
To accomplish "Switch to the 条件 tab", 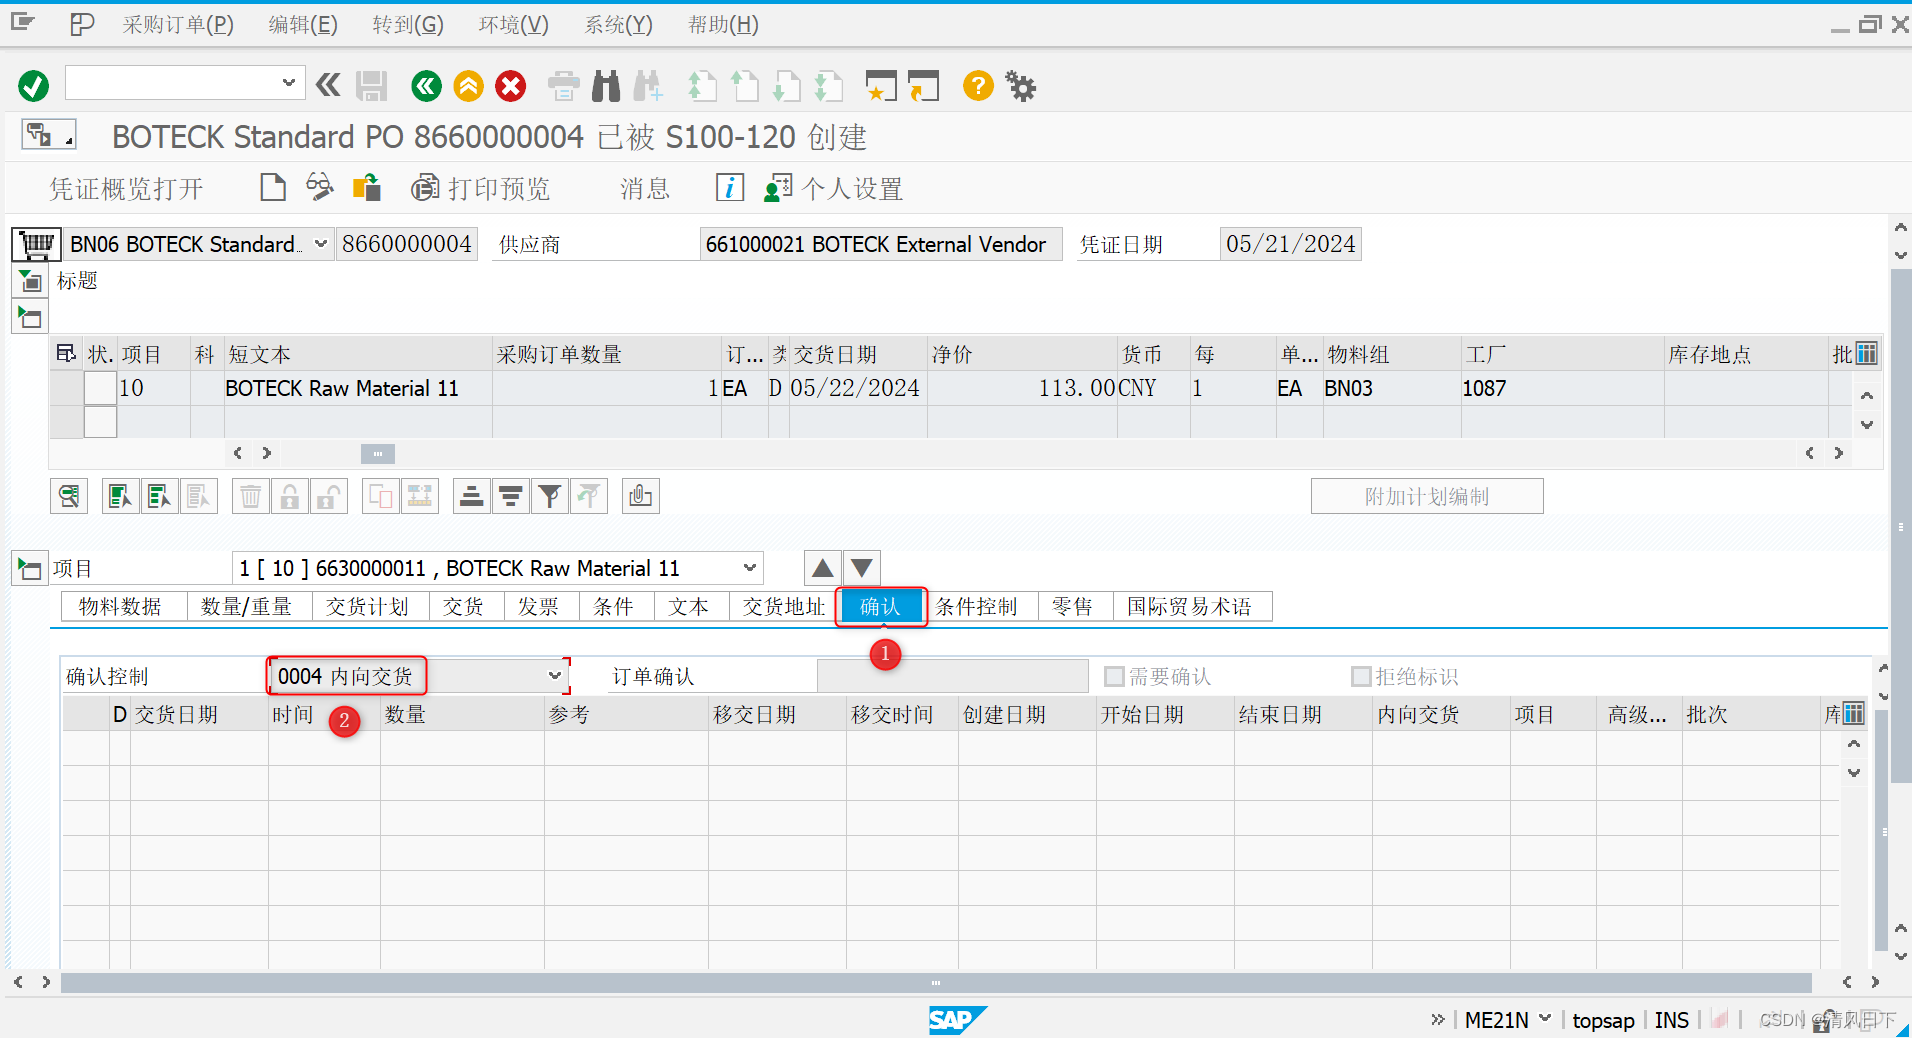I will pos(615,606).
